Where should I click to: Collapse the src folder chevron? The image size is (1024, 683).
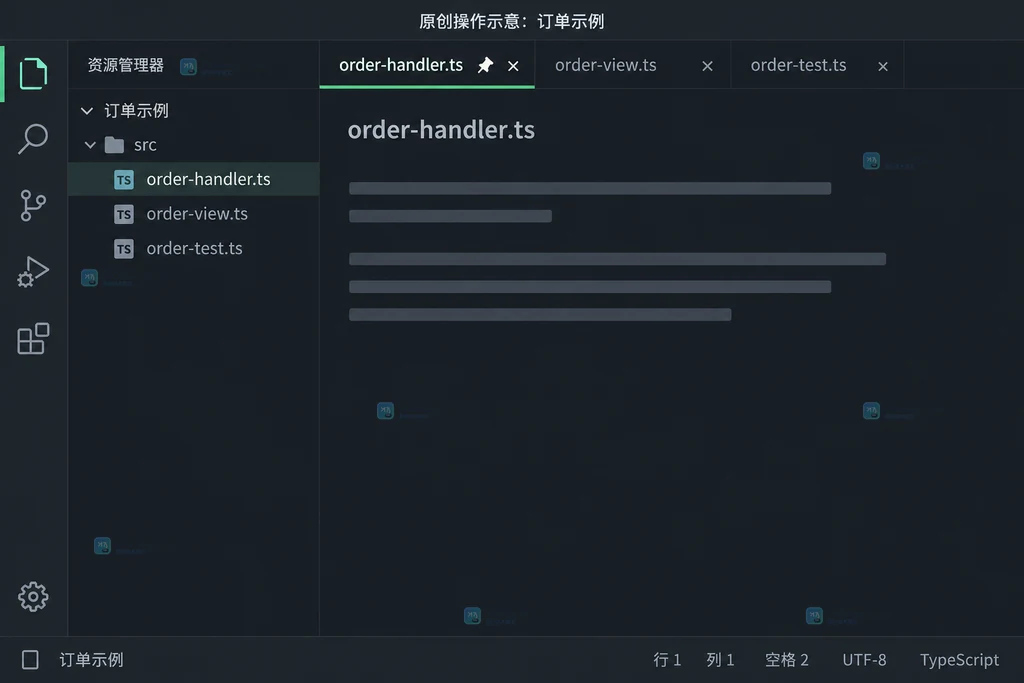[90, 145]
